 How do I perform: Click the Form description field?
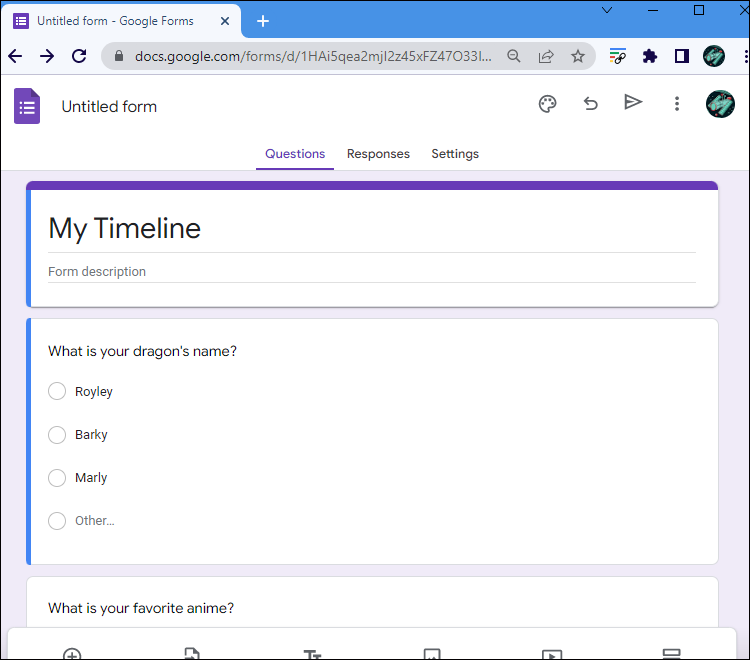coord(372,272)
